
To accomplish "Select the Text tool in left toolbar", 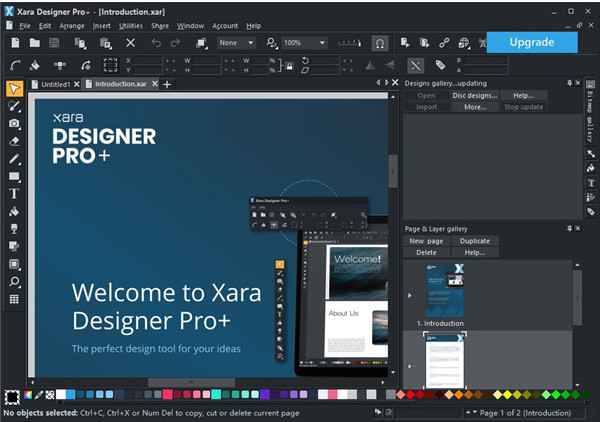I will [14, 194].
